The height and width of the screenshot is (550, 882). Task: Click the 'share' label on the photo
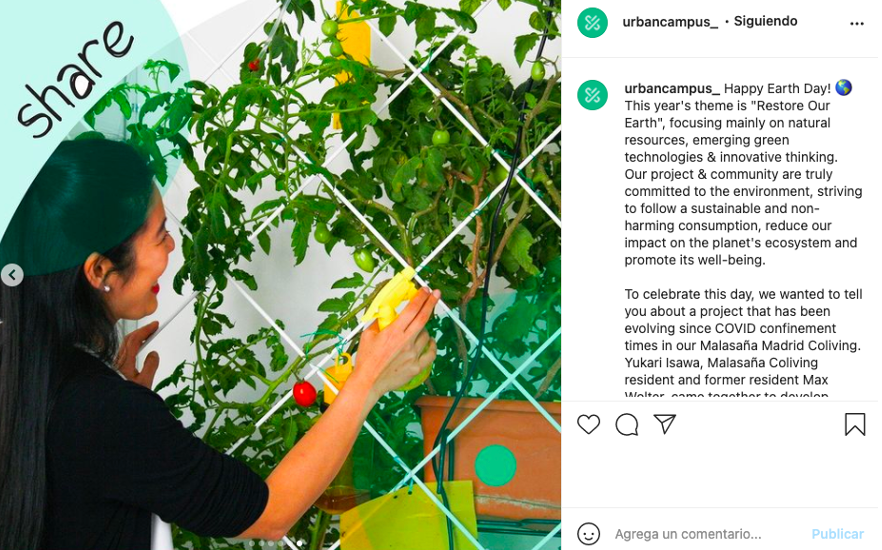[75, 79]
